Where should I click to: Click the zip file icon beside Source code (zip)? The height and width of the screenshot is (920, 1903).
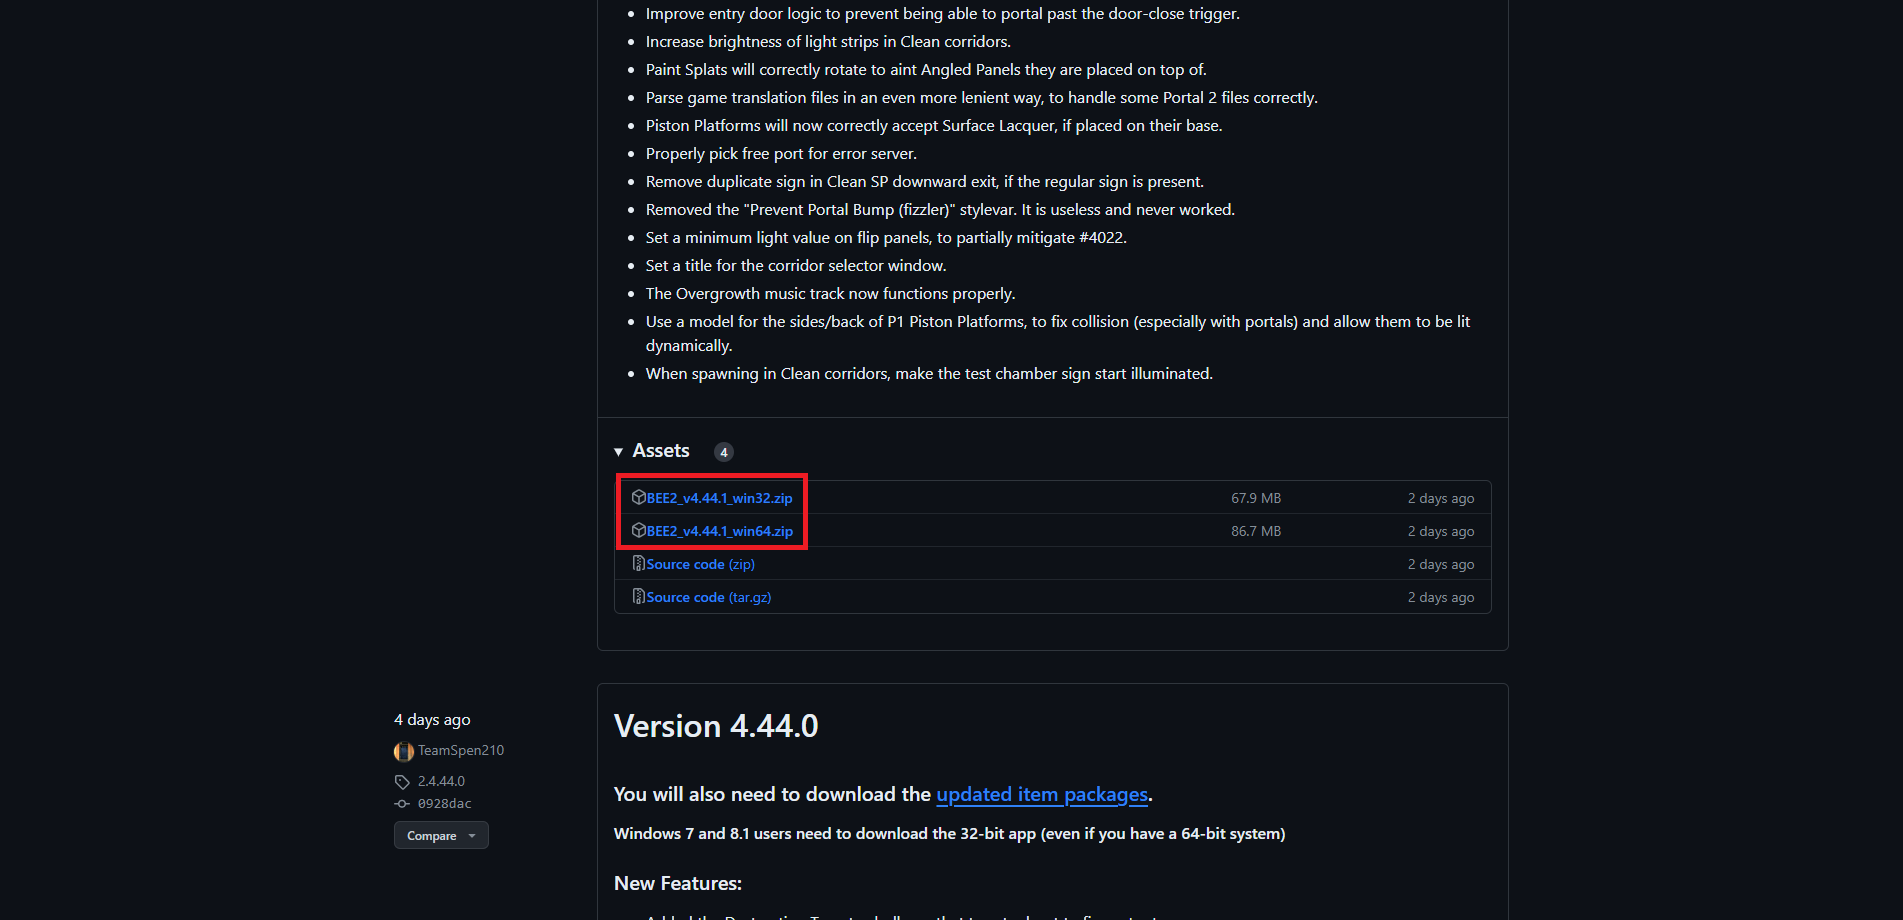[639, 563]
